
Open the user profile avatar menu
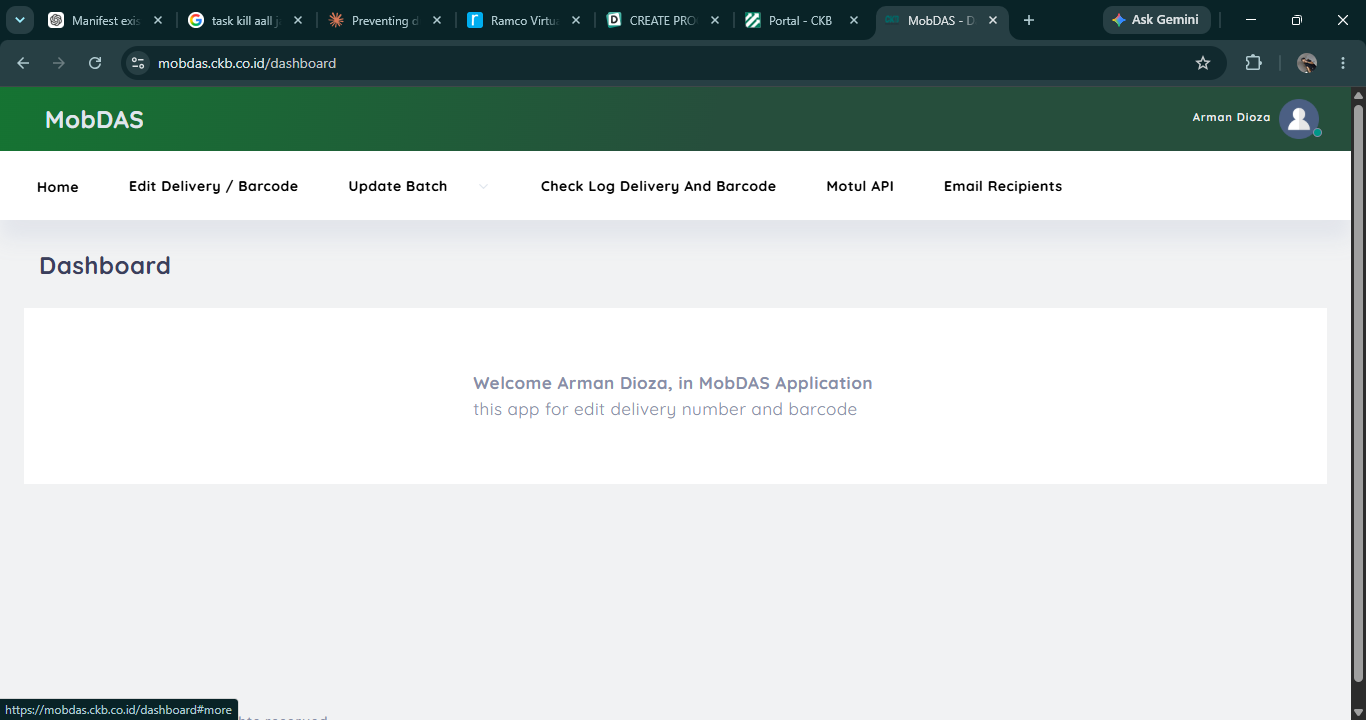coord(1299,119)
